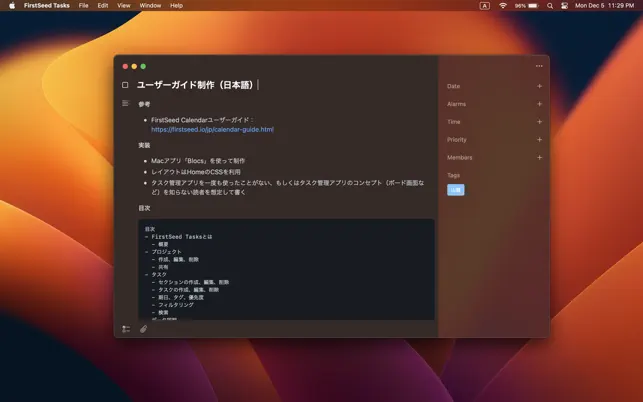Add Members using the plus button
Viewport: 643px width, 402px height.
[x=539, y=158]
